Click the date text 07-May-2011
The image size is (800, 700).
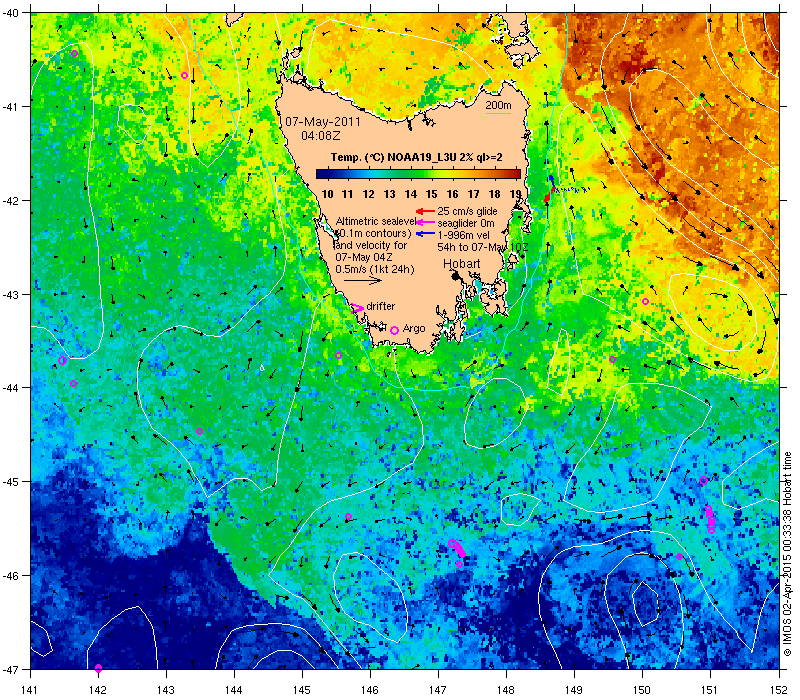[x=322, y=122]
